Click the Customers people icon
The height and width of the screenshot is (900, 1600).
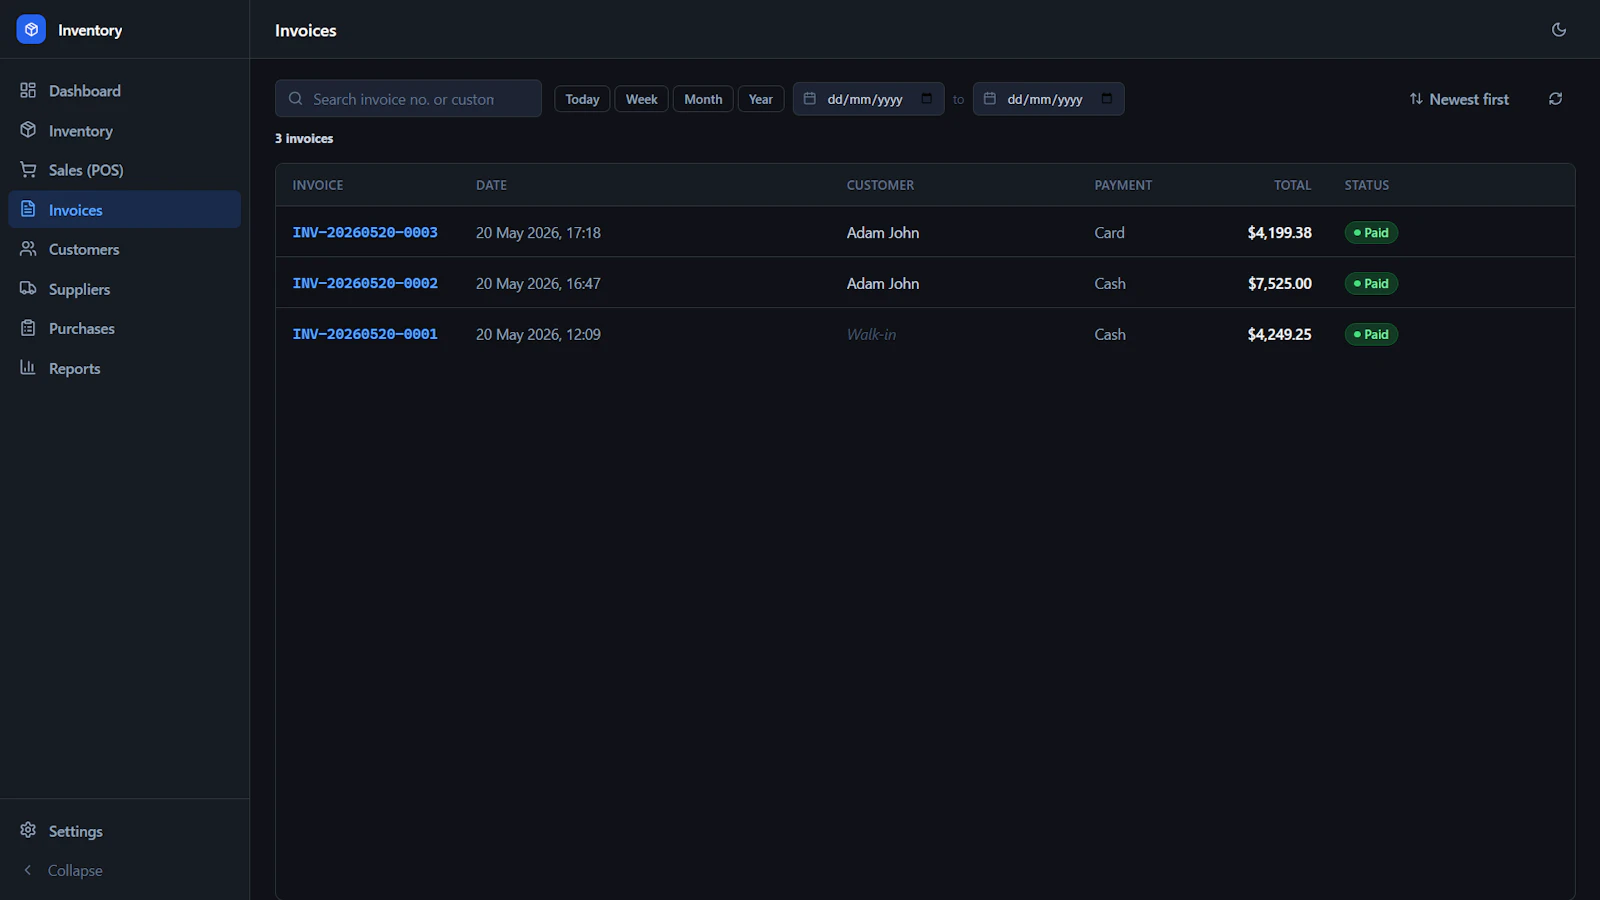click(x=28, y=249)
